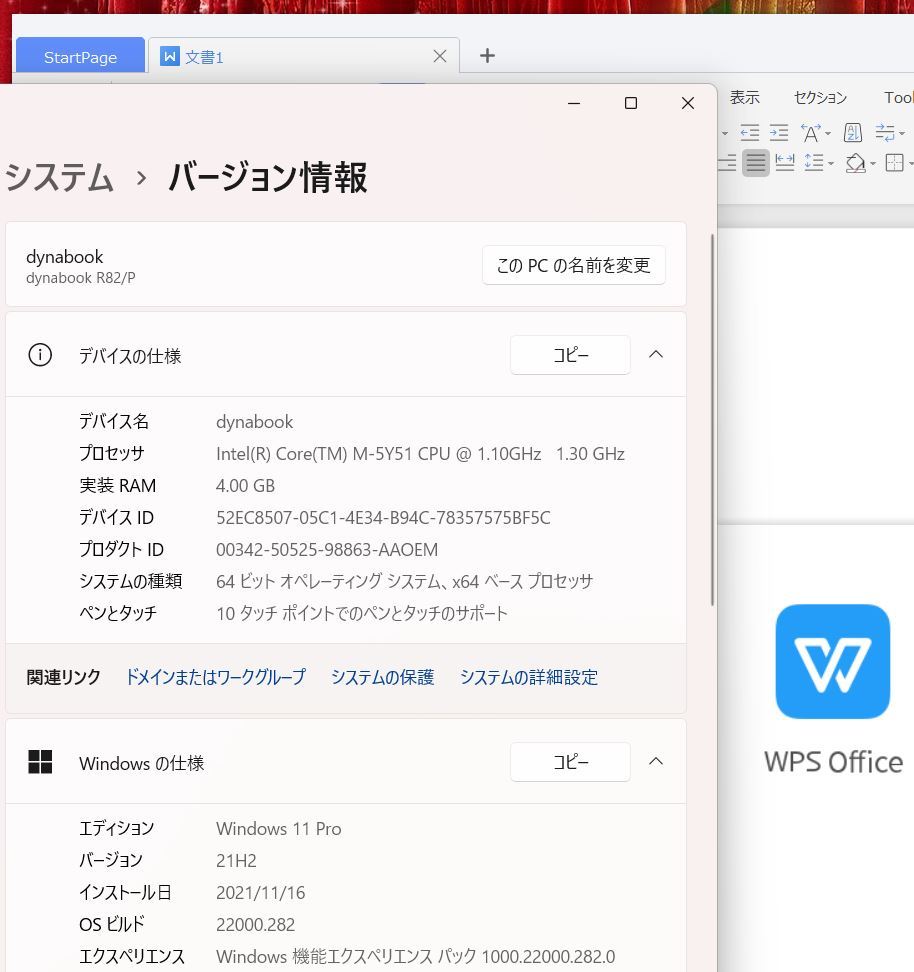Click the settings window vertical scrollbar

tap(712, 419)
